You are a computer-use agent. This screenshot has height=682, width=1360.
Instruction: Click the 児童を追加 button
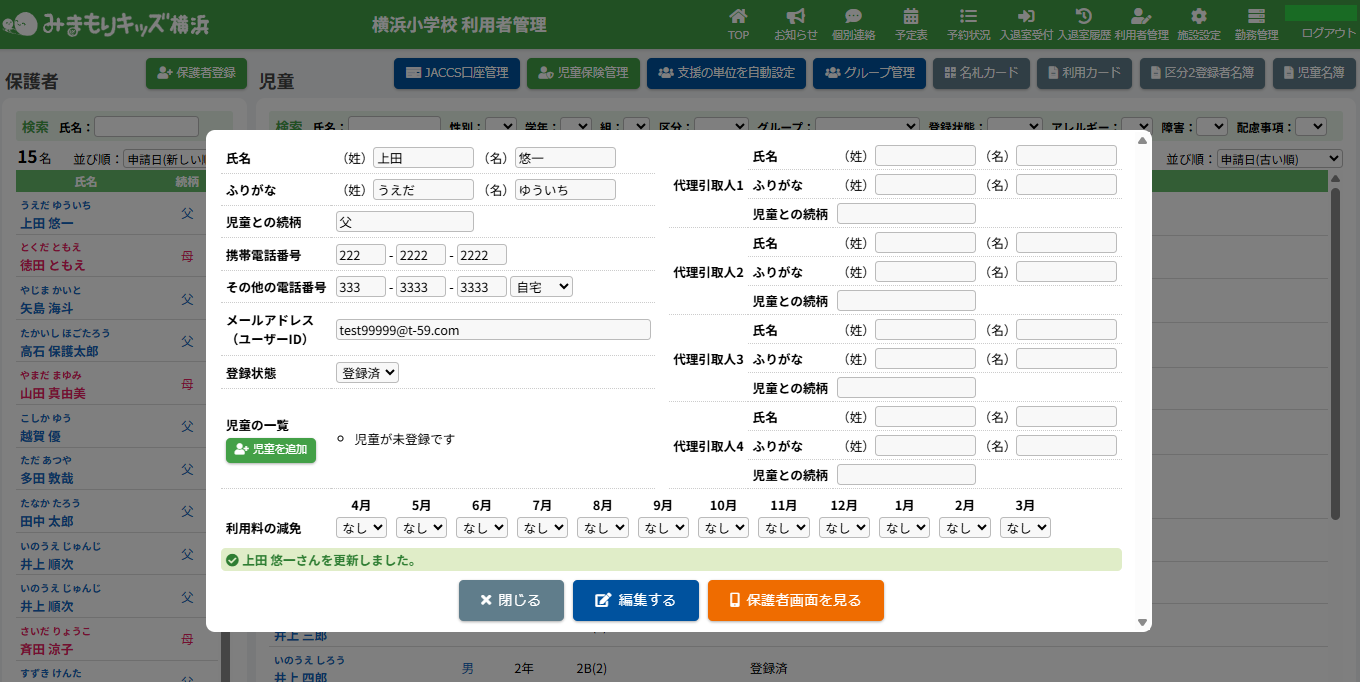point(270,450)
